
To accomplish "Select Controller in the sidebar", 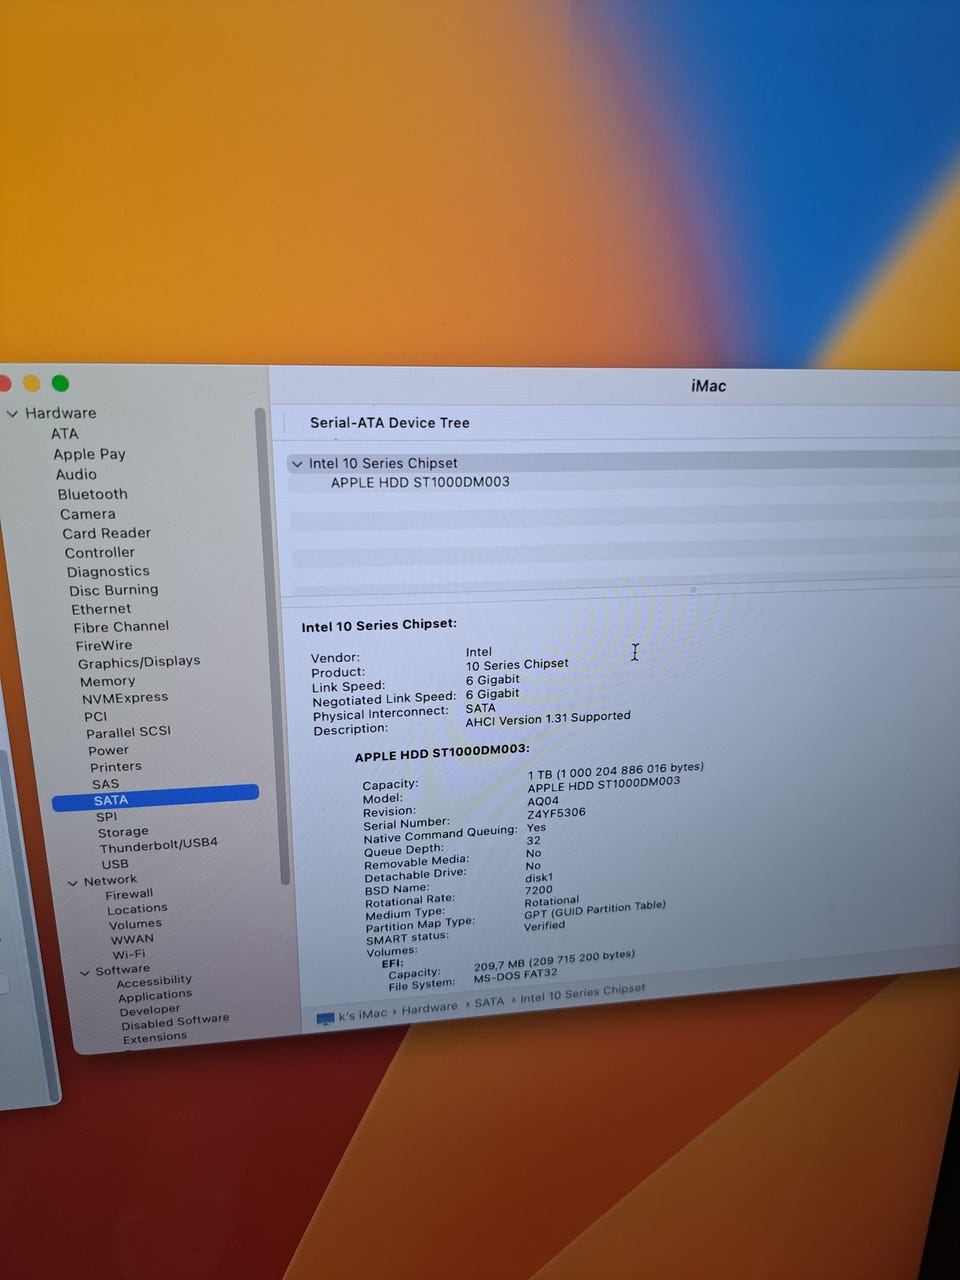I will 100,552.
